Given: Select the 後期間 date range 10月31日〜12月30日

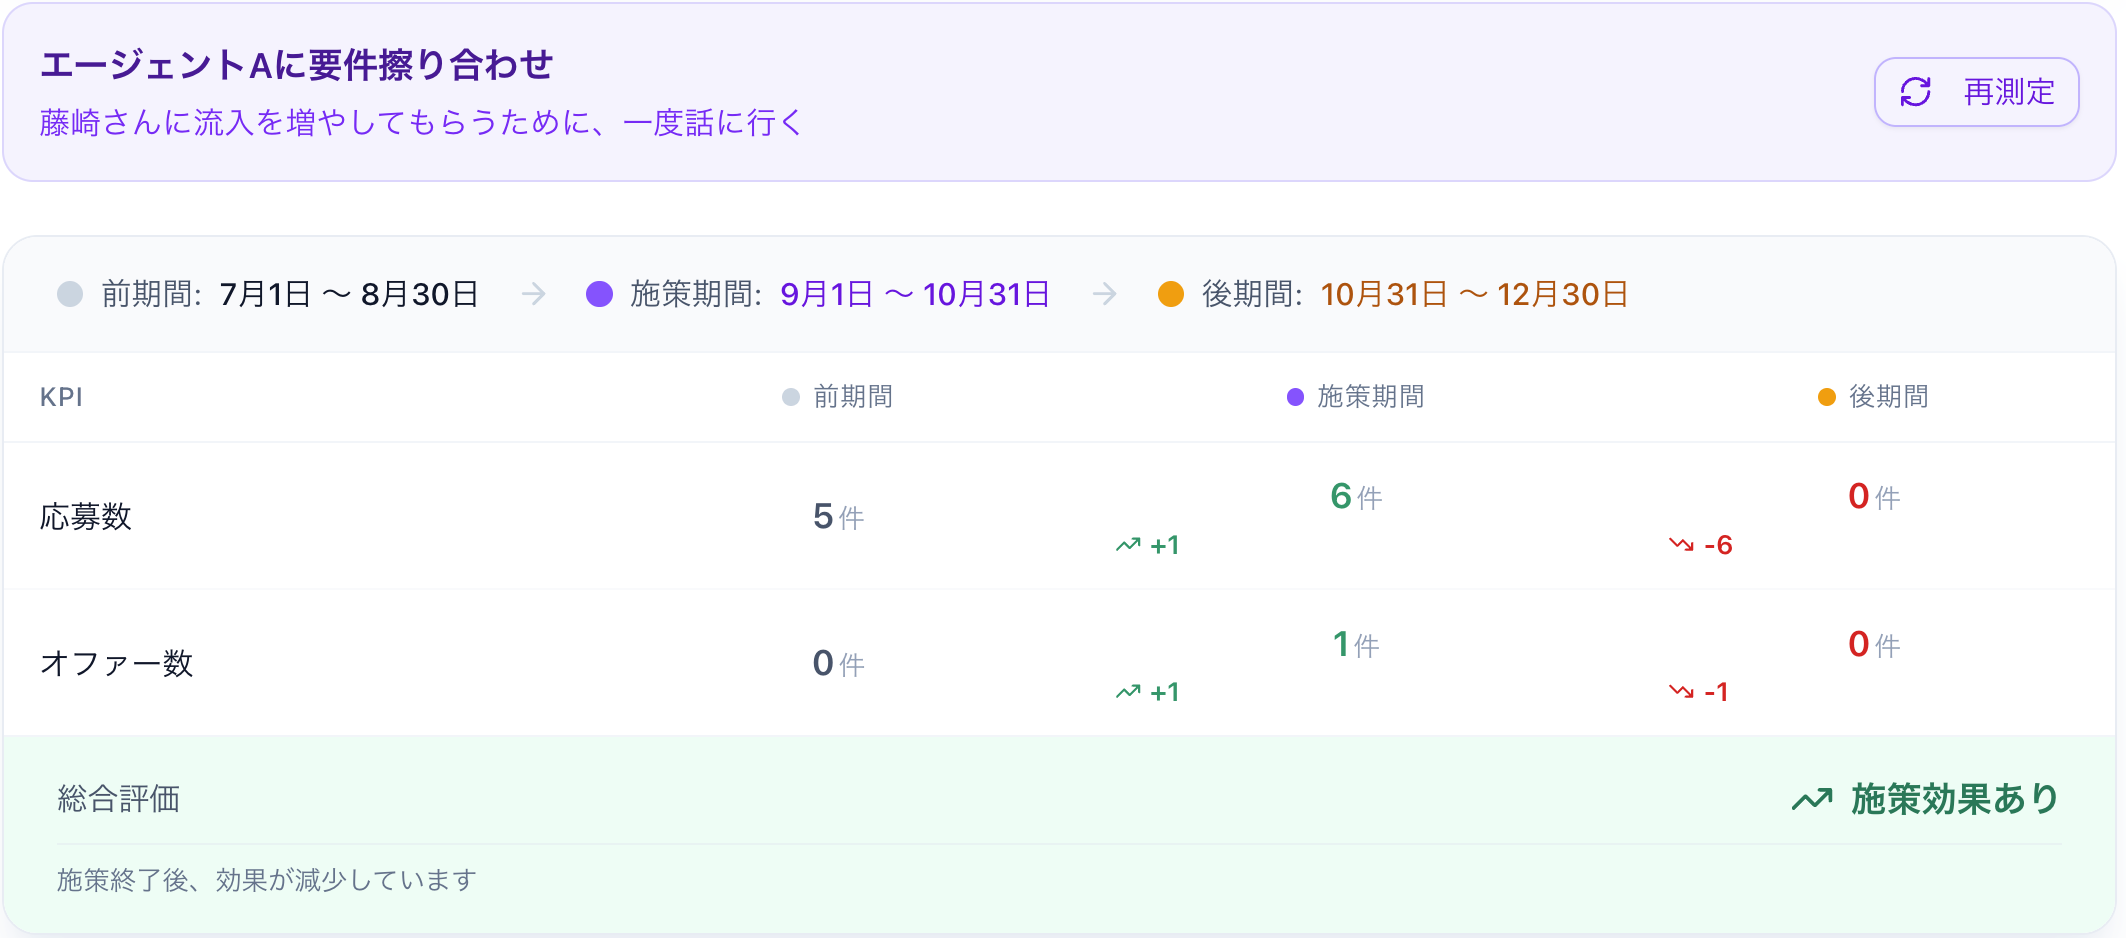Looking at the screenshot, I should click(1474, 294).
